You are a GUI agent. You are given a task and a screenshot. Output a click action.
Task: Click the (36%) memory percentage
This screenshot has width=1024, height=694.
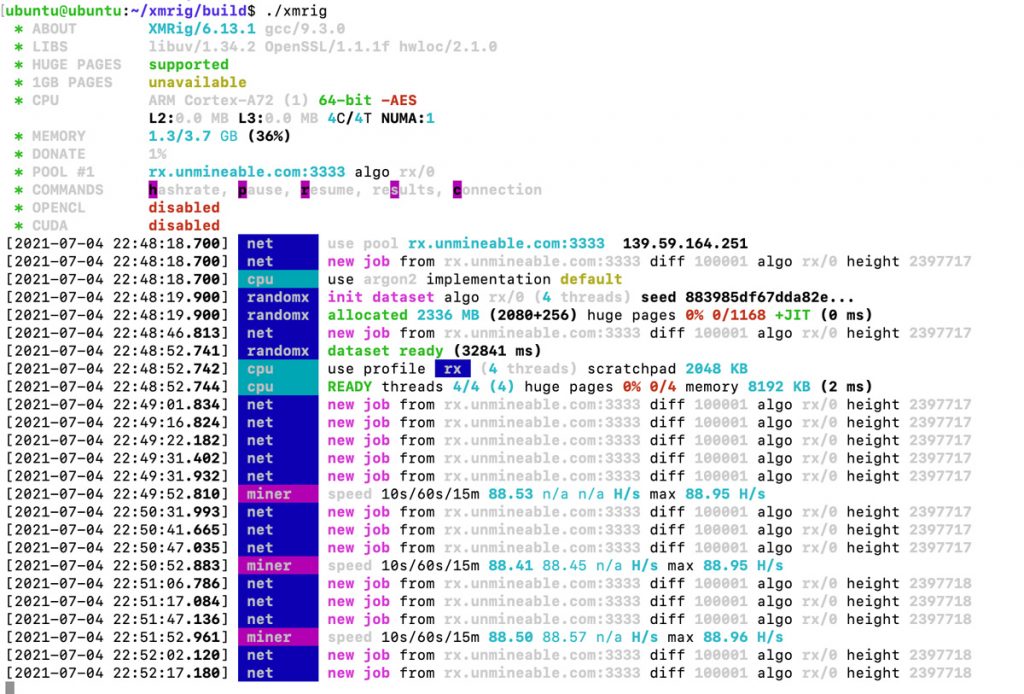tap(268, 136)
